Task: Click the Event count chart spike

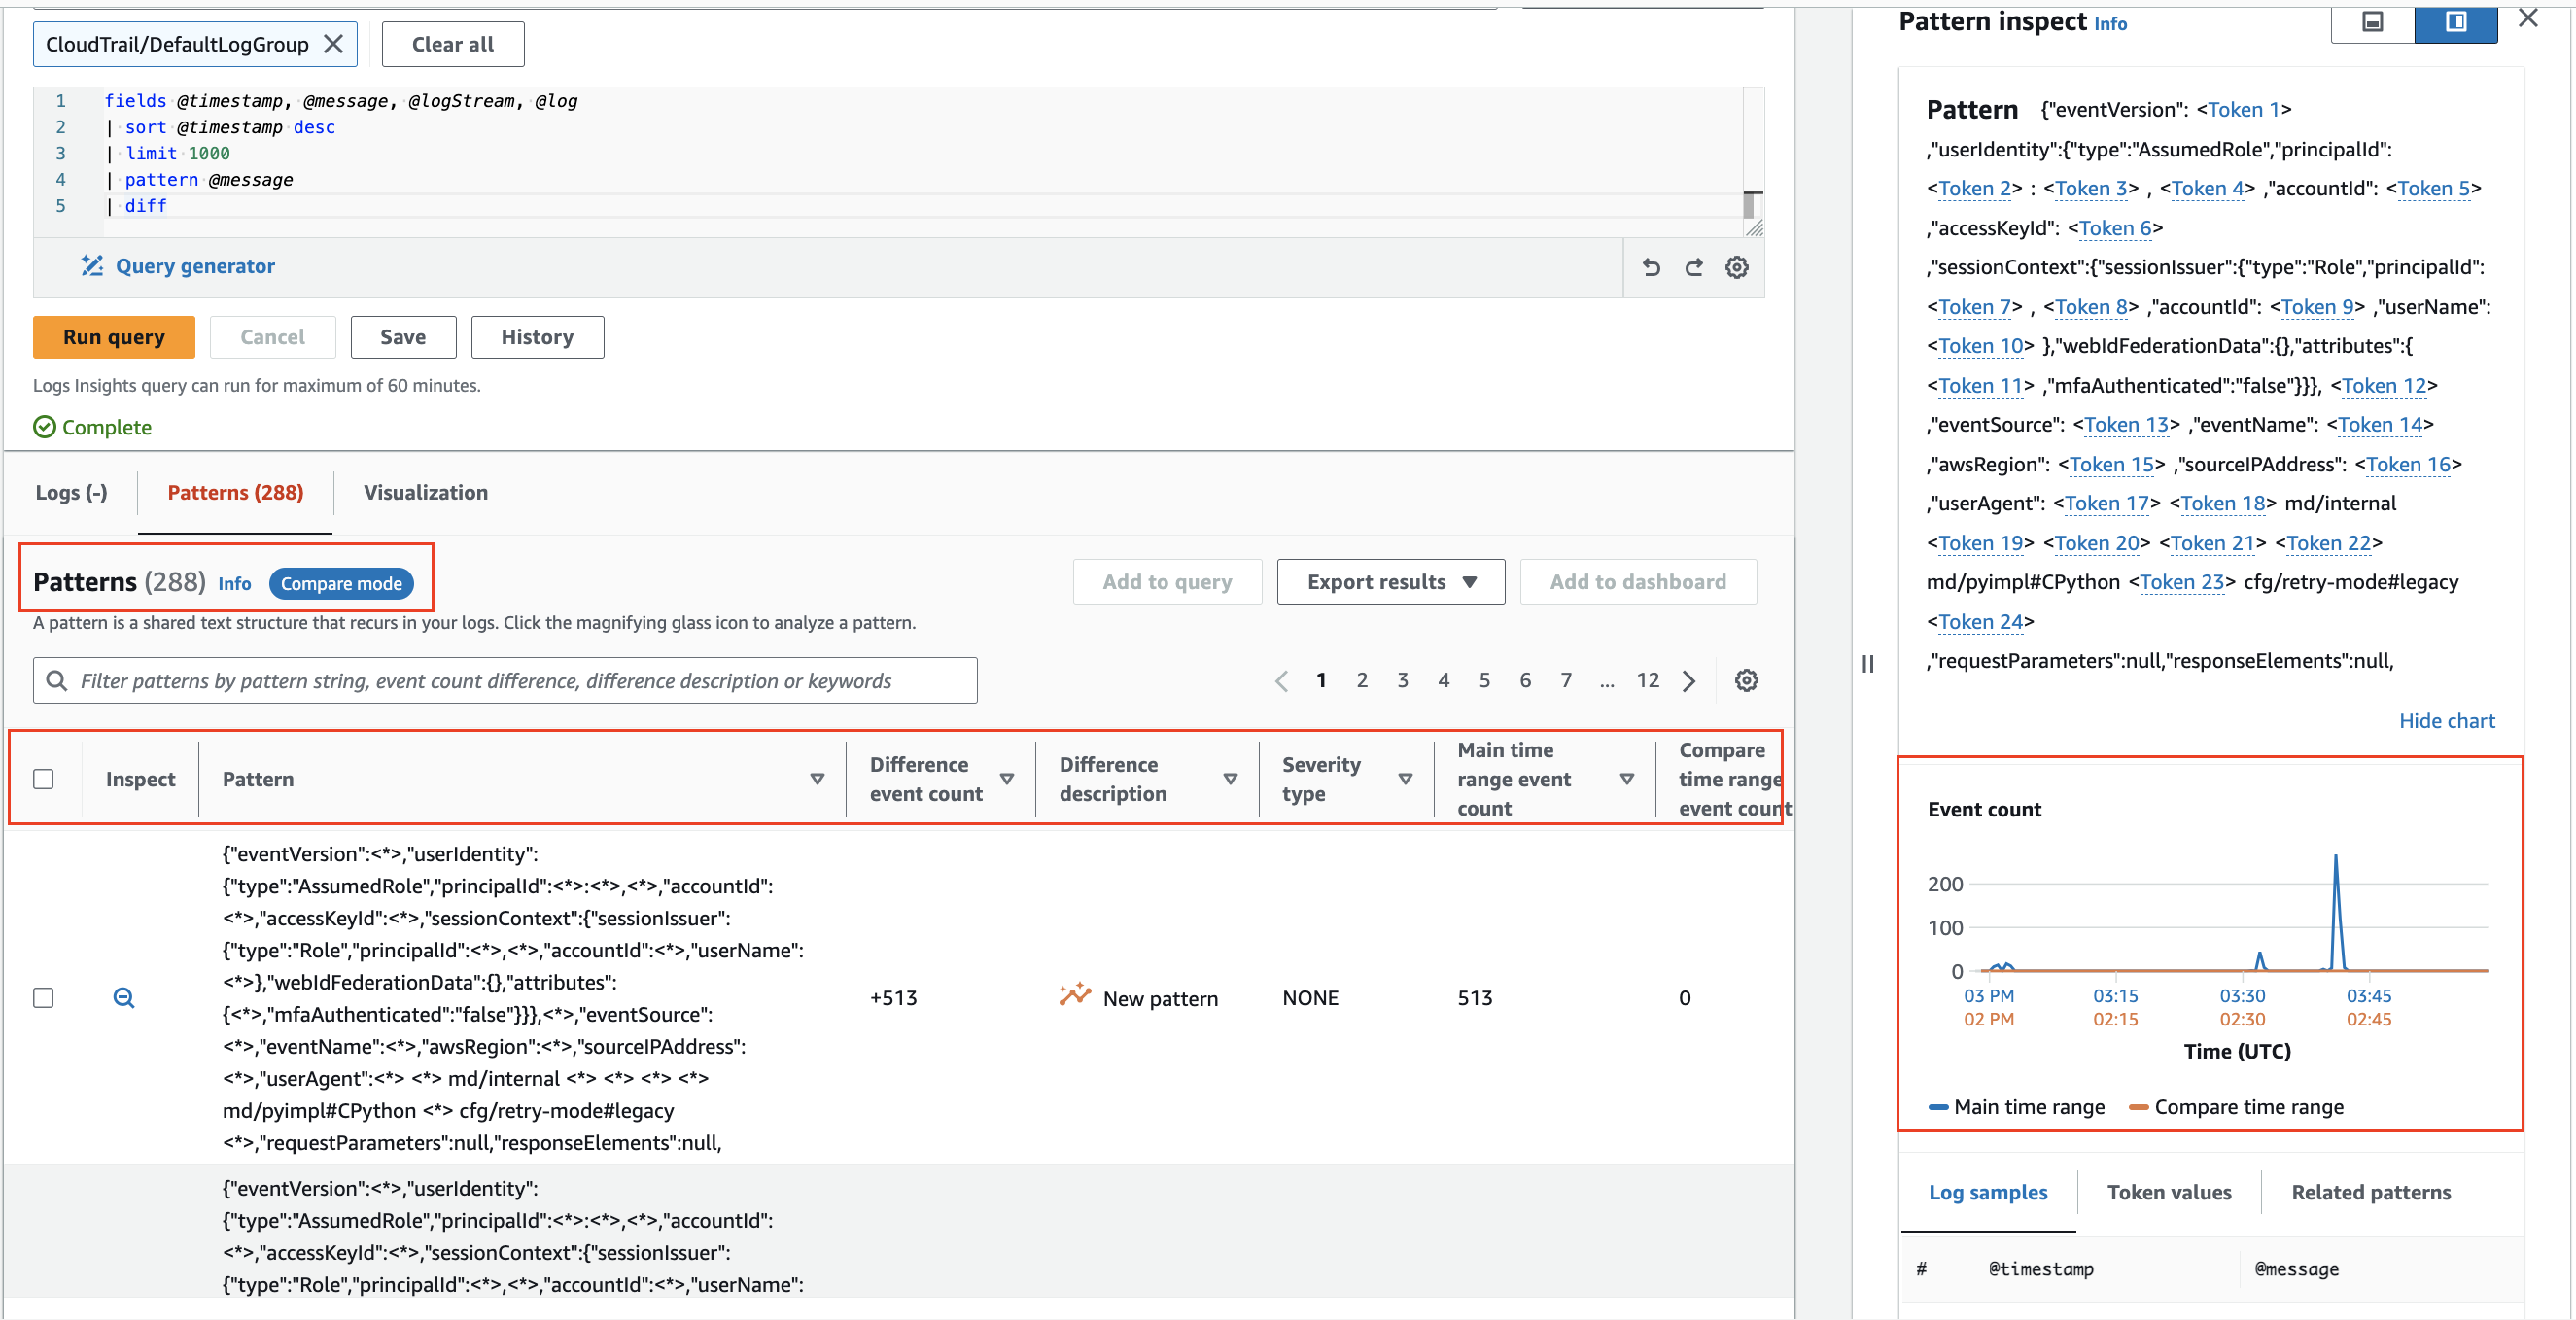Action: (x=2336, y=911)
